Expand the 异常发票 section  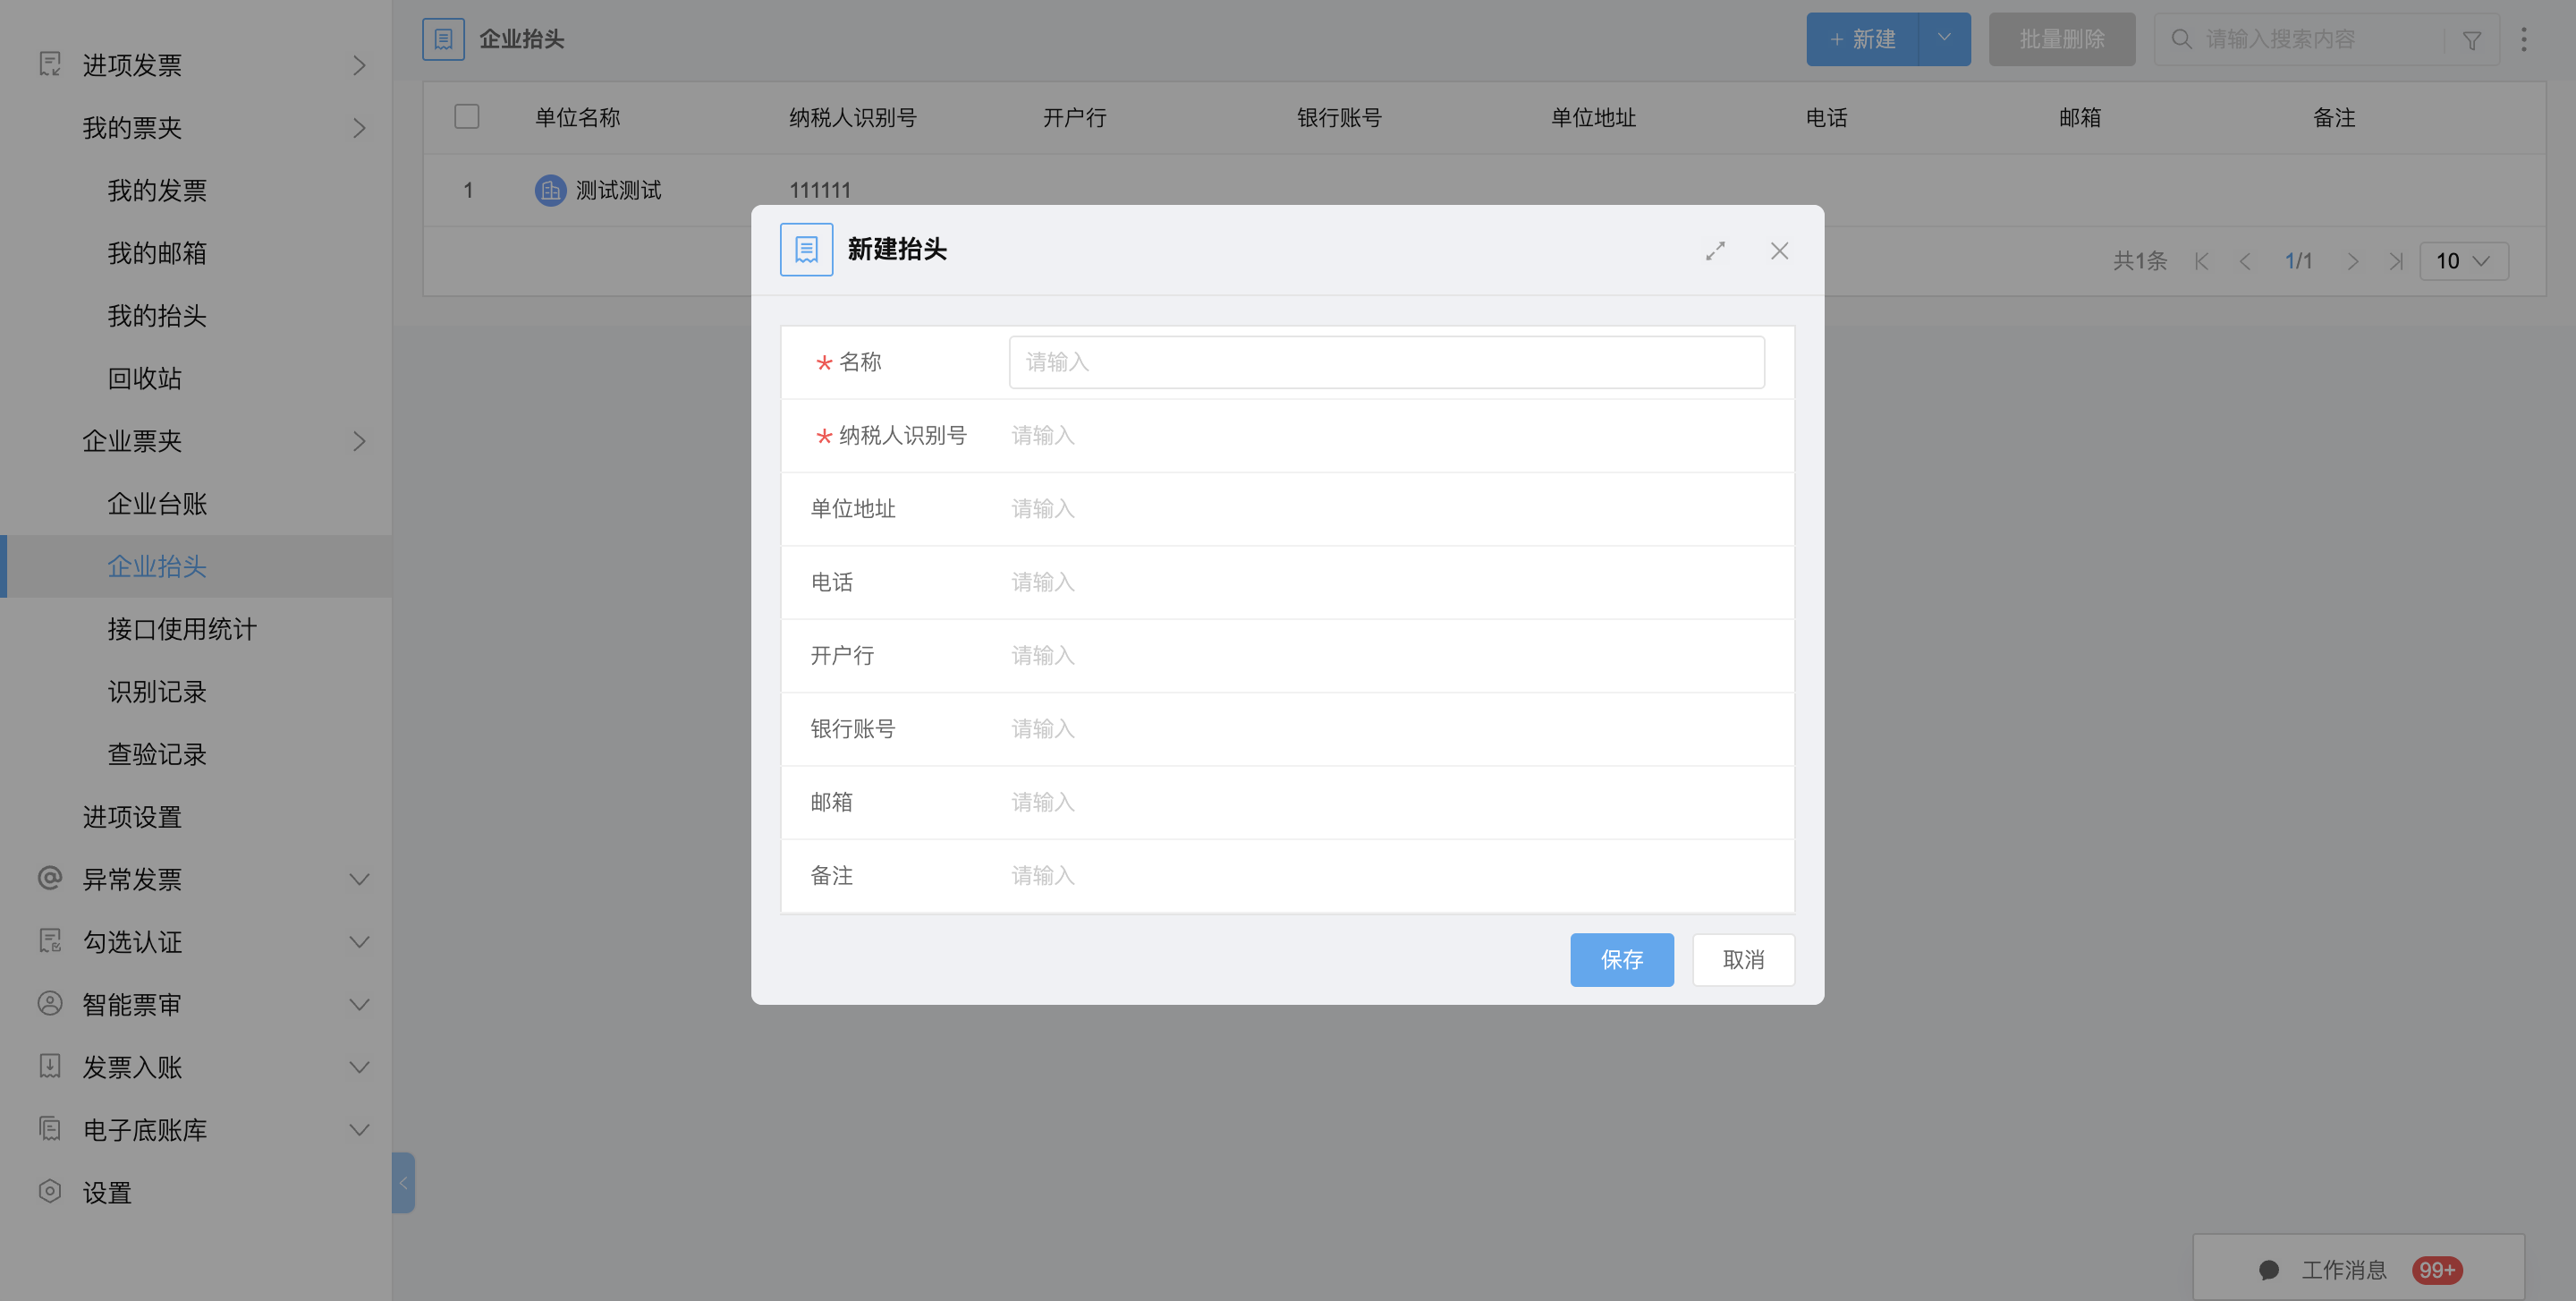click(359, 879)
